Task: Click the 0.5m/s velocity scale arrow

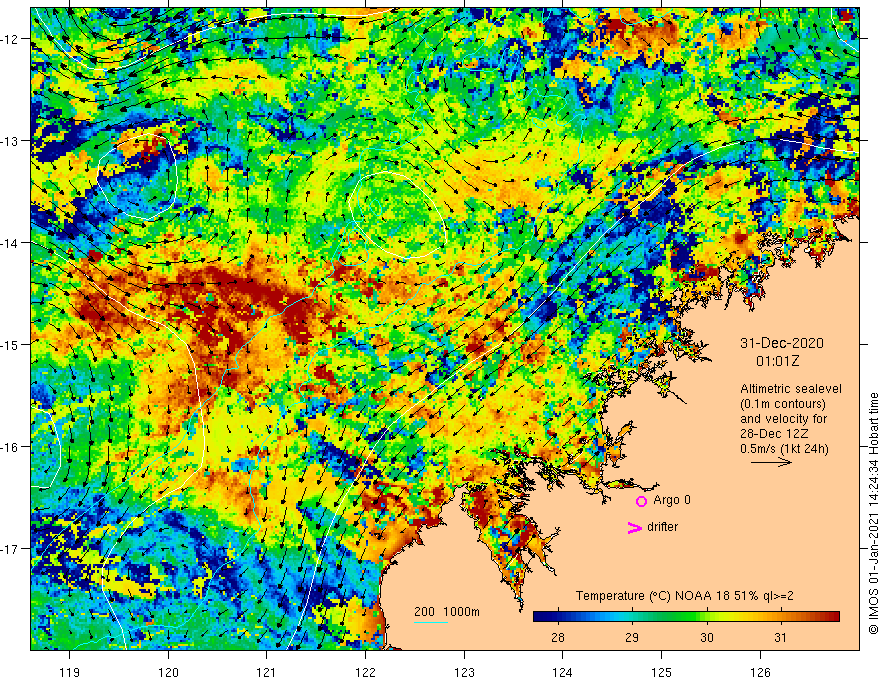Action: [x=771, y=462]
